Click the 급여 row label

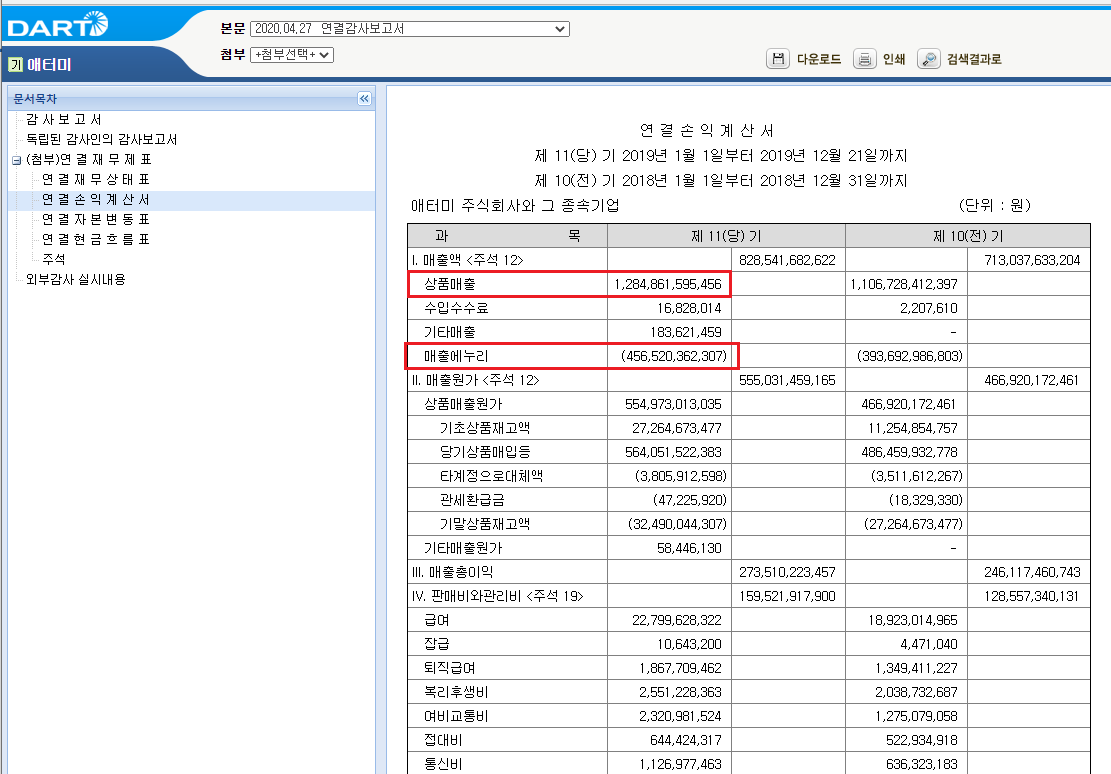(436, 620)
